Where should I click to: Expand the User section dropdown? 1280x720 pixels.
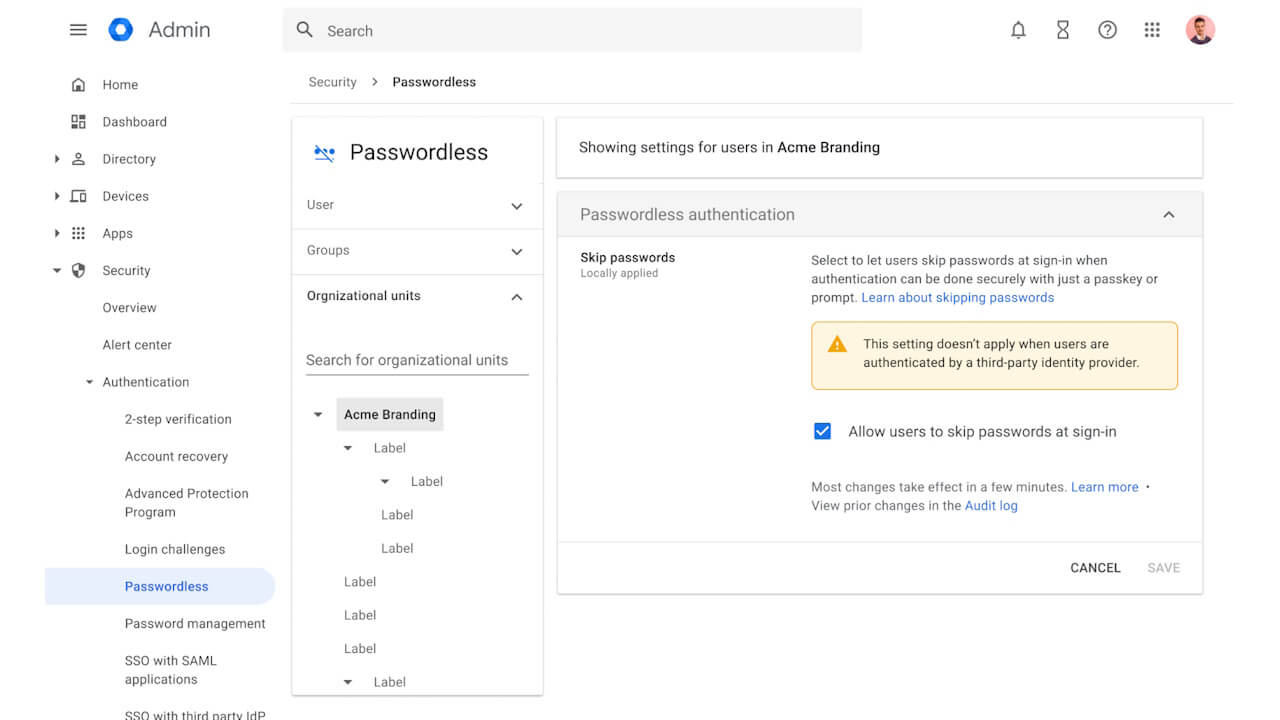517,205
